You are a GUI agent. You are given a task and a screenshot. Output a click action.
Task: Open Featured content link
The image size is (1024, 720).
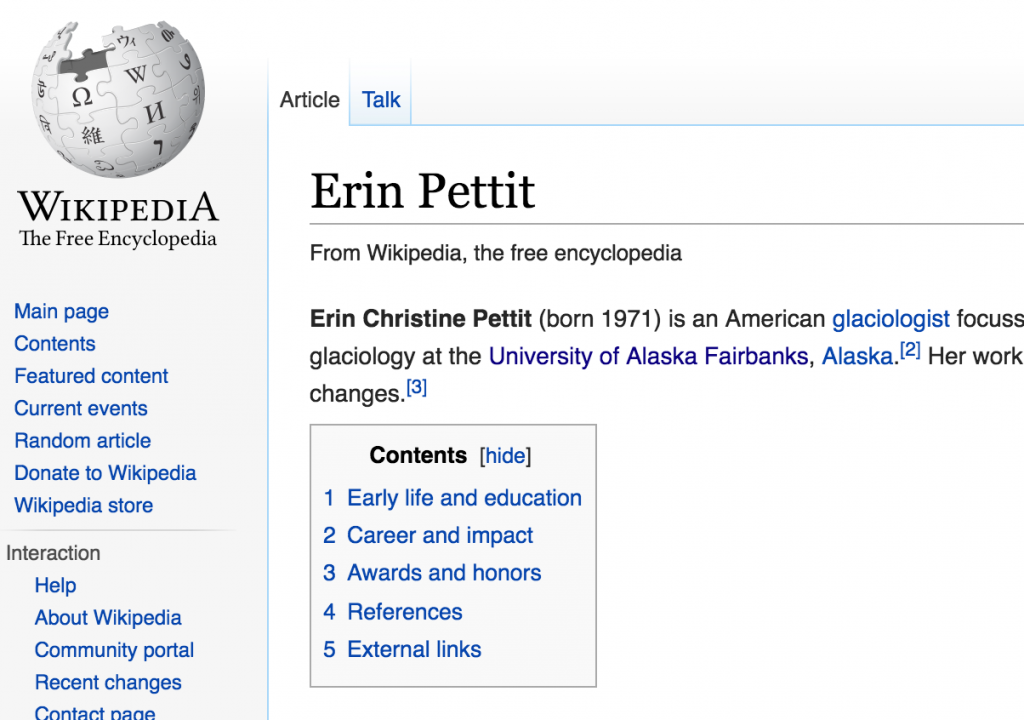[x=91, y=376]
